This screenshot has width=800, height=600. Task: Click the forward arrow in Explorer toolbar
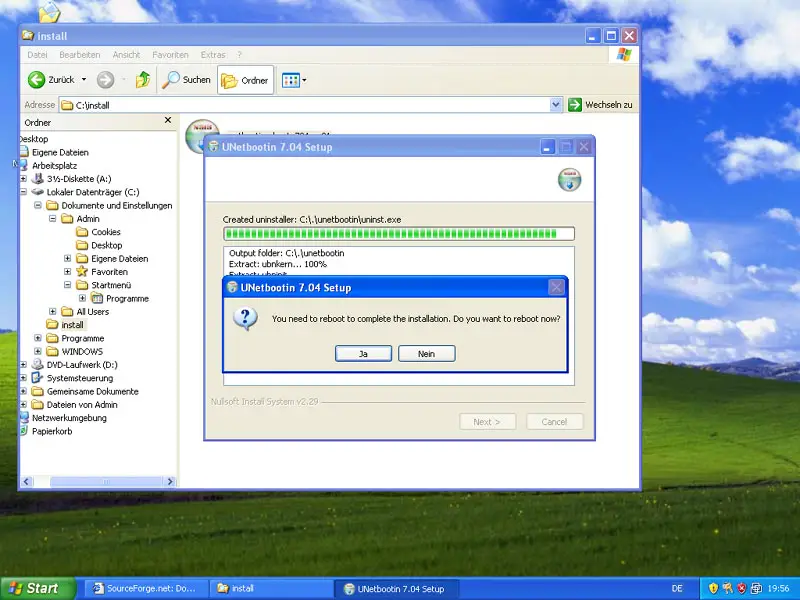point(106,80)
